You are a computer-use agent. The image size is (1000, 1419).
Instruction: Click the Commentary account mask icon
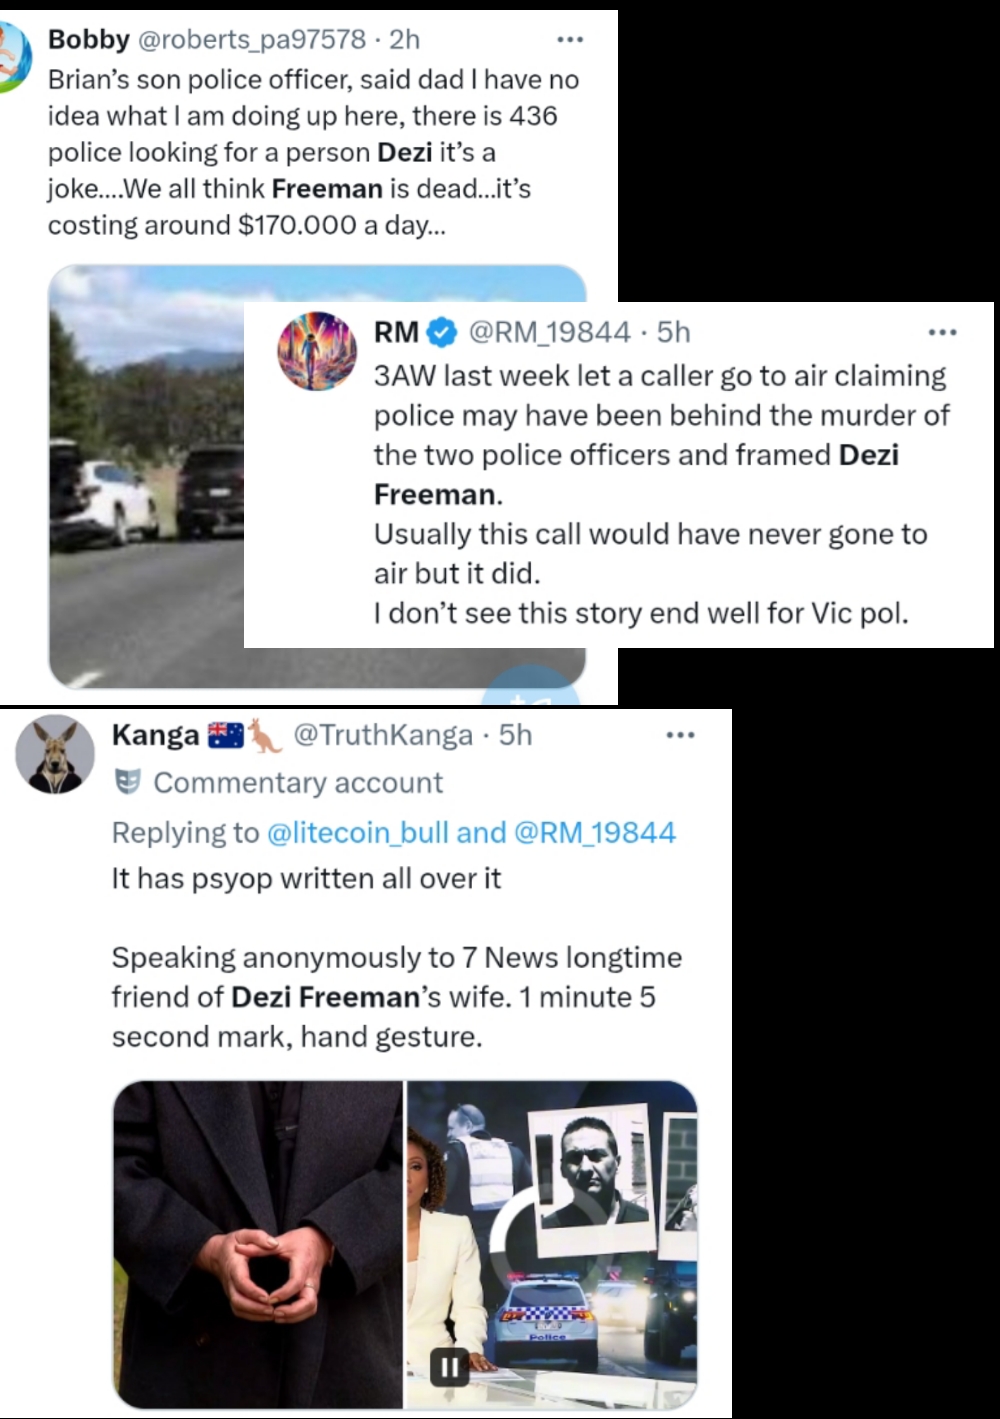(x=127, y=782)
